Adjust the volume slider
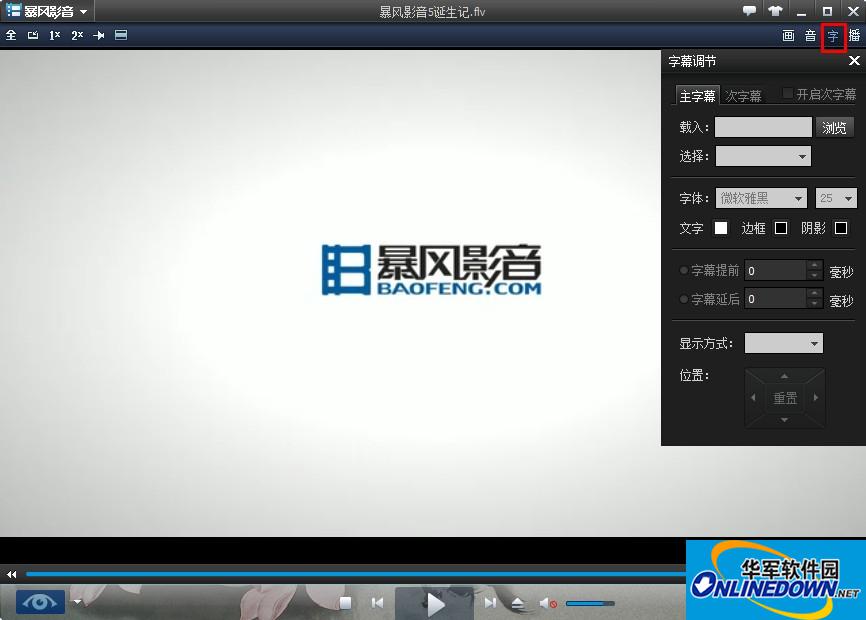 coord(590,603)
